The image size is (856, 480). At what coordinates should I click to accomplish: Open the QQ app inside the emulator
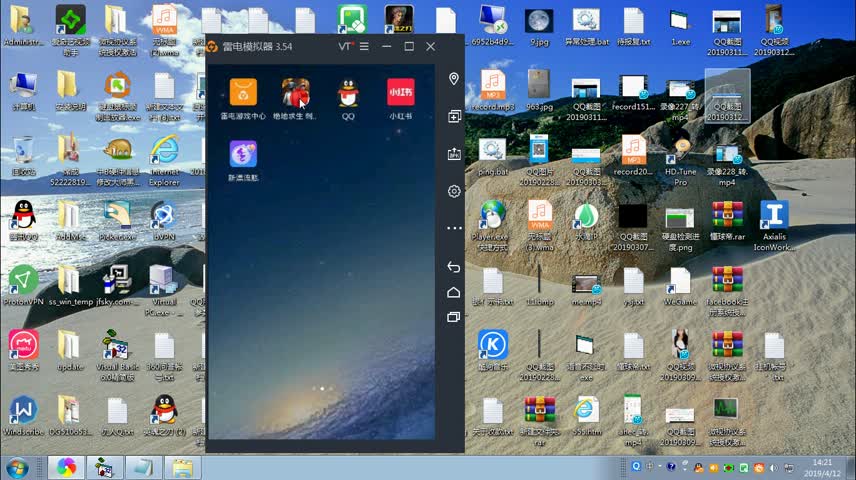point(348,92)
